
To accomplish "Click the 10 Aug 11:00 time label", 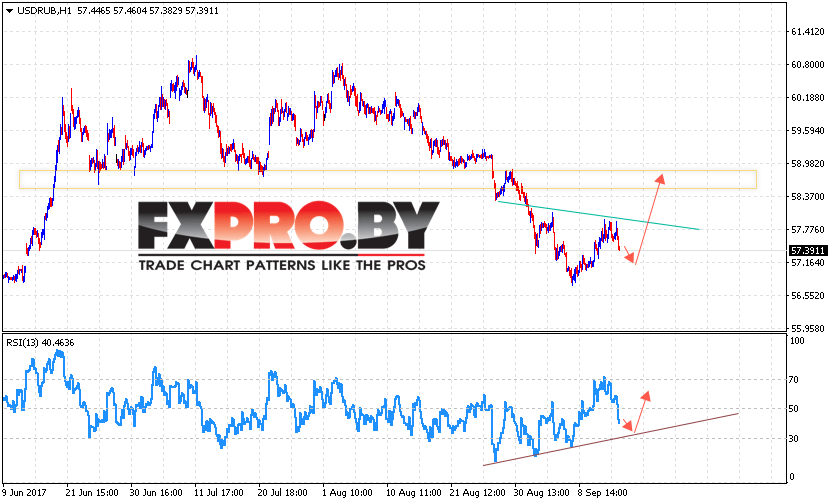I will 413,493.
